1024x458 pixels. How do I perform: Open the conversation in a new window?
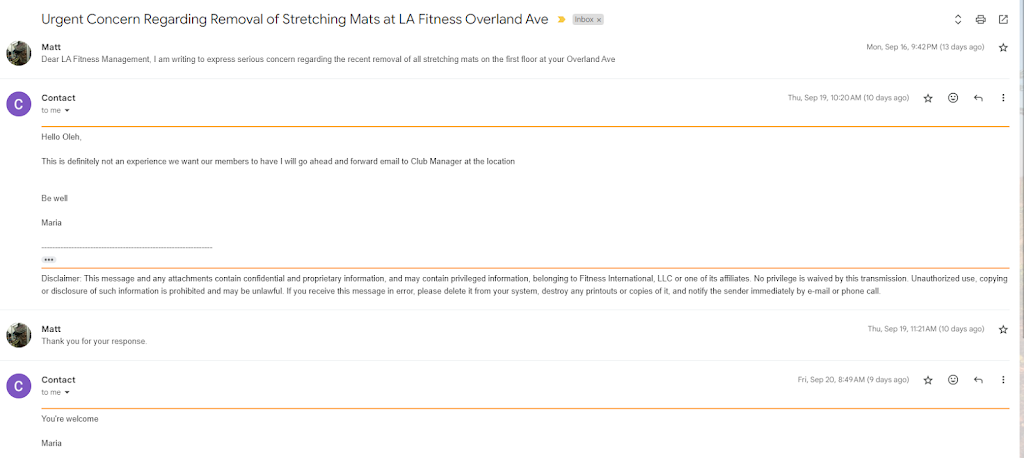(x=1003, y=19)
